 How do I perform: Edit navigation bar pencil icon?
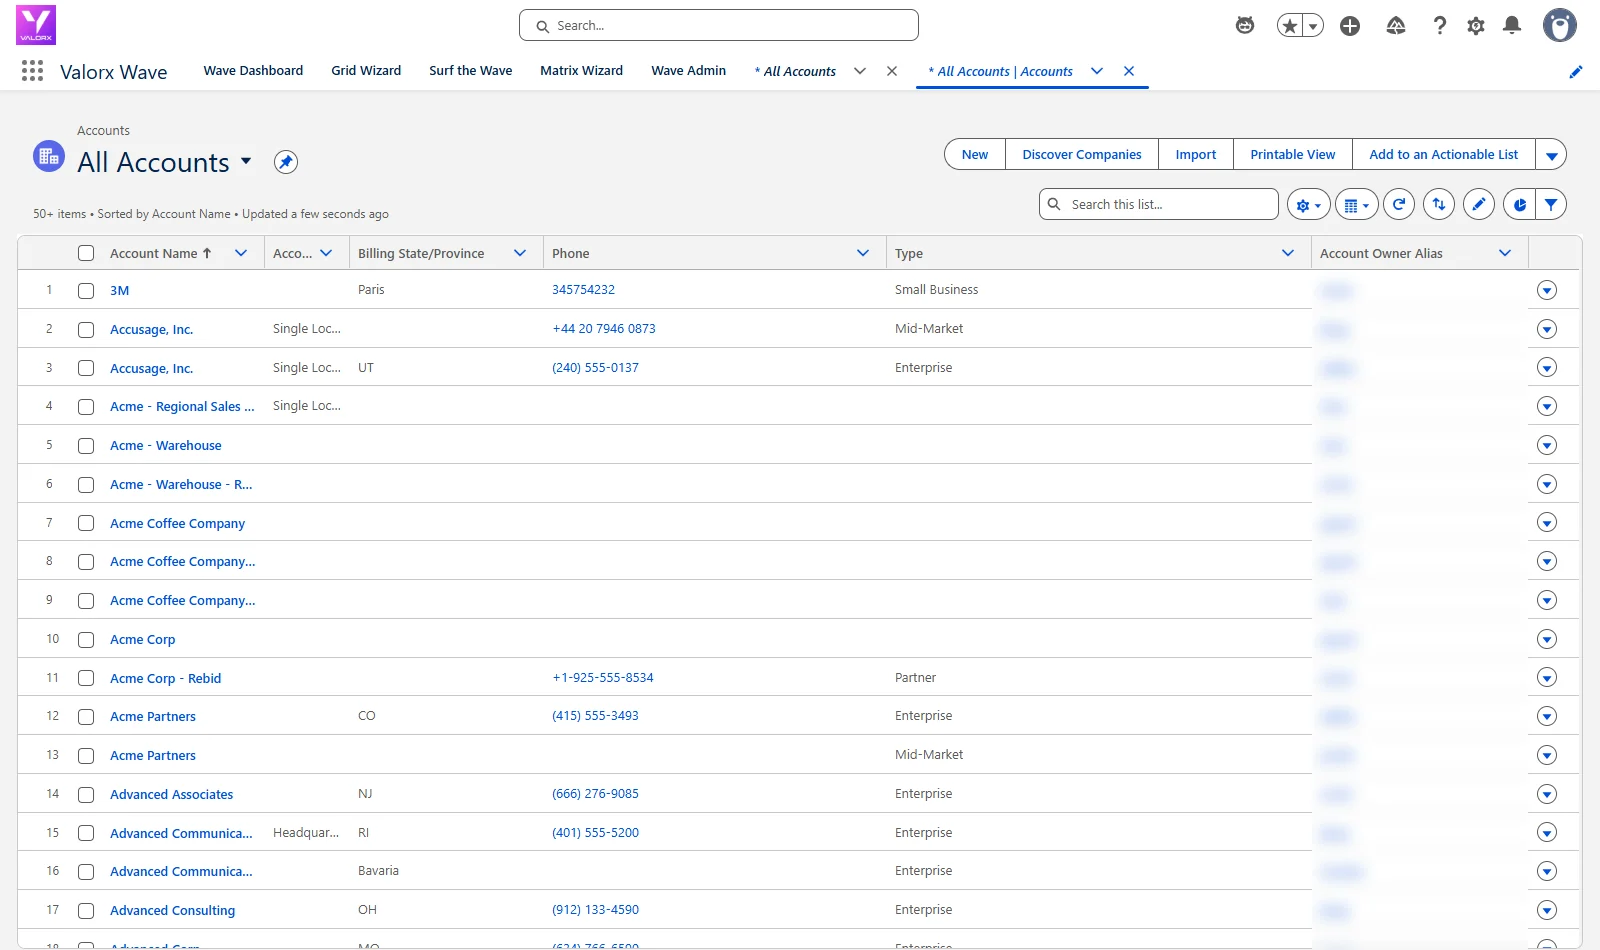point(1576,71)
